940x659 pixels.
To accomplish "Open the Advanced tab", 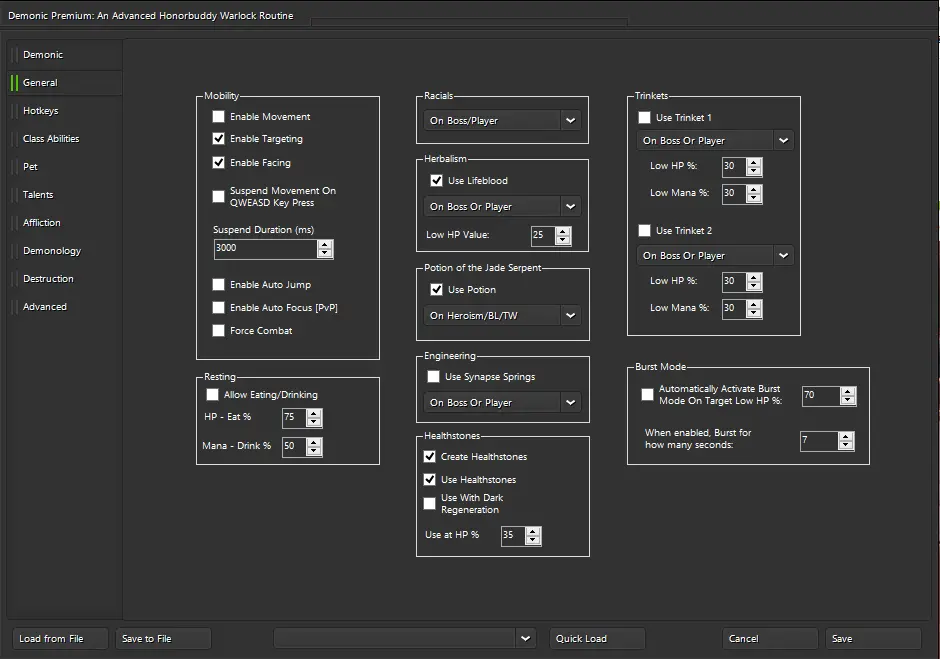I will (65, 306).
